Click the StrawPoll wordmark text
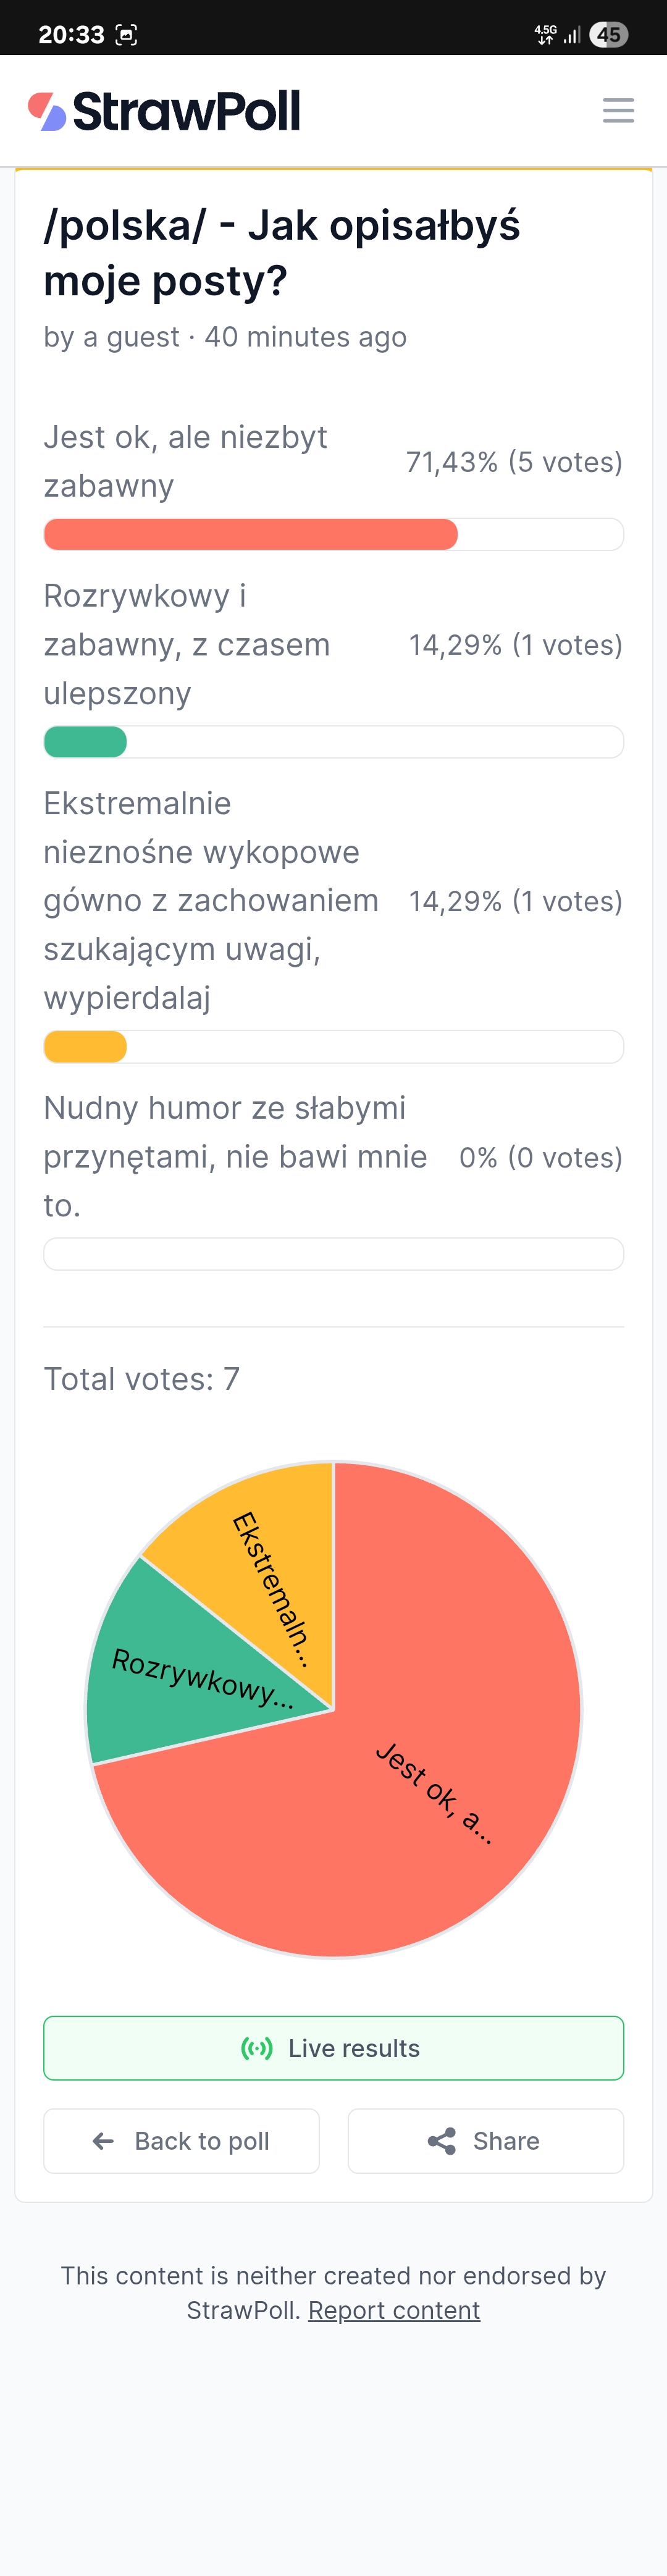Image resolution: width=667 pixels, height=2576 pixels. point(186,111)
